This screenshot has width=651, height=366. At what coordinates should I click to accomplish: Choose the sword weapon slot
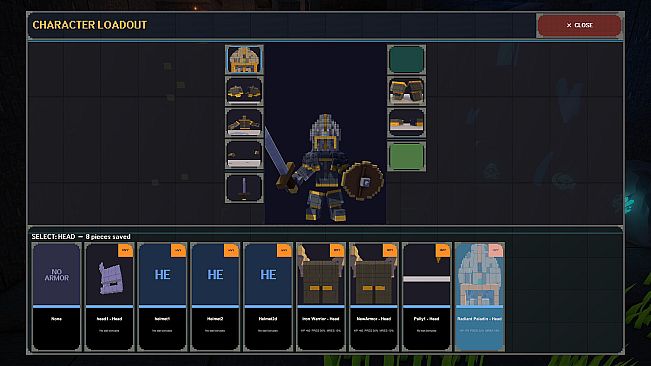[244, 188]
